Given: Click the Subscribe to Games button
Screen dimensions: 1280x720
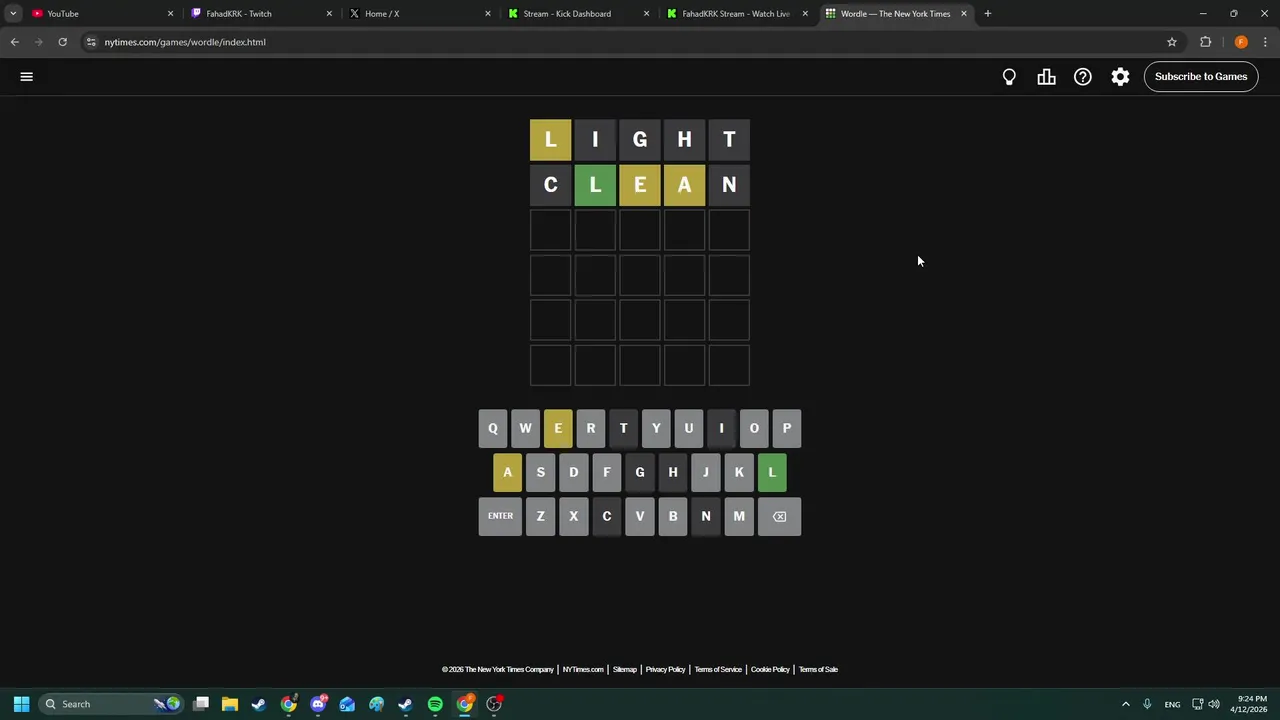Looking at the screenshot, I should click(1201, 77).
